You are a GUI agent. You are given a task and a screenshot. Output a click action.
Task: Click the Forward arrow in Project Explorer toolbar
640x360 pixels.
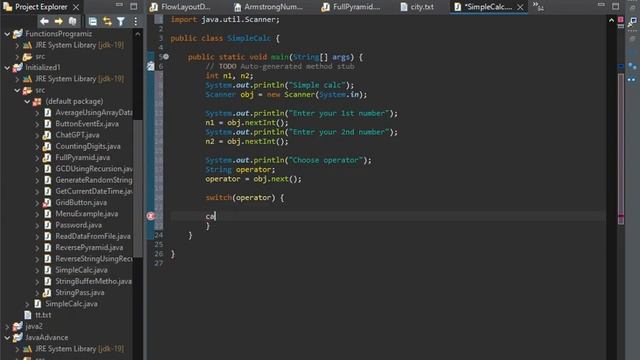pyautogui.click(x=58, y=21)
